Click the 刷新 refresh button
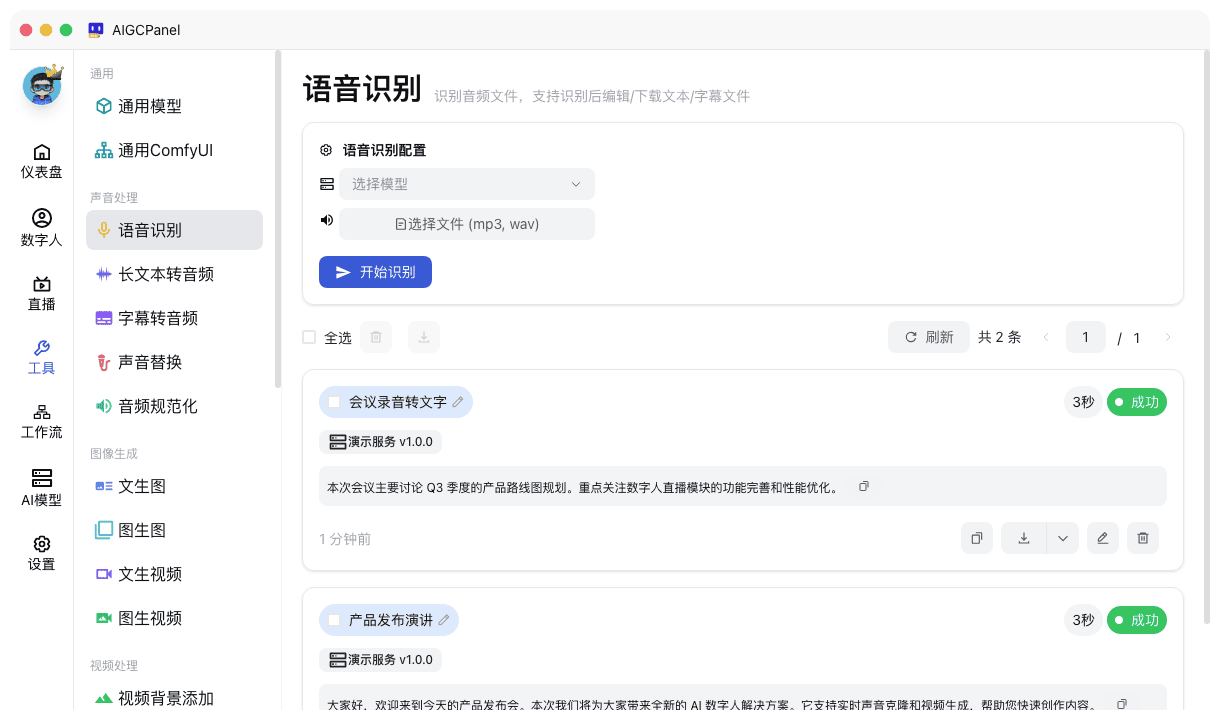This screenshot has height=720, width=1220. (929, 337)
